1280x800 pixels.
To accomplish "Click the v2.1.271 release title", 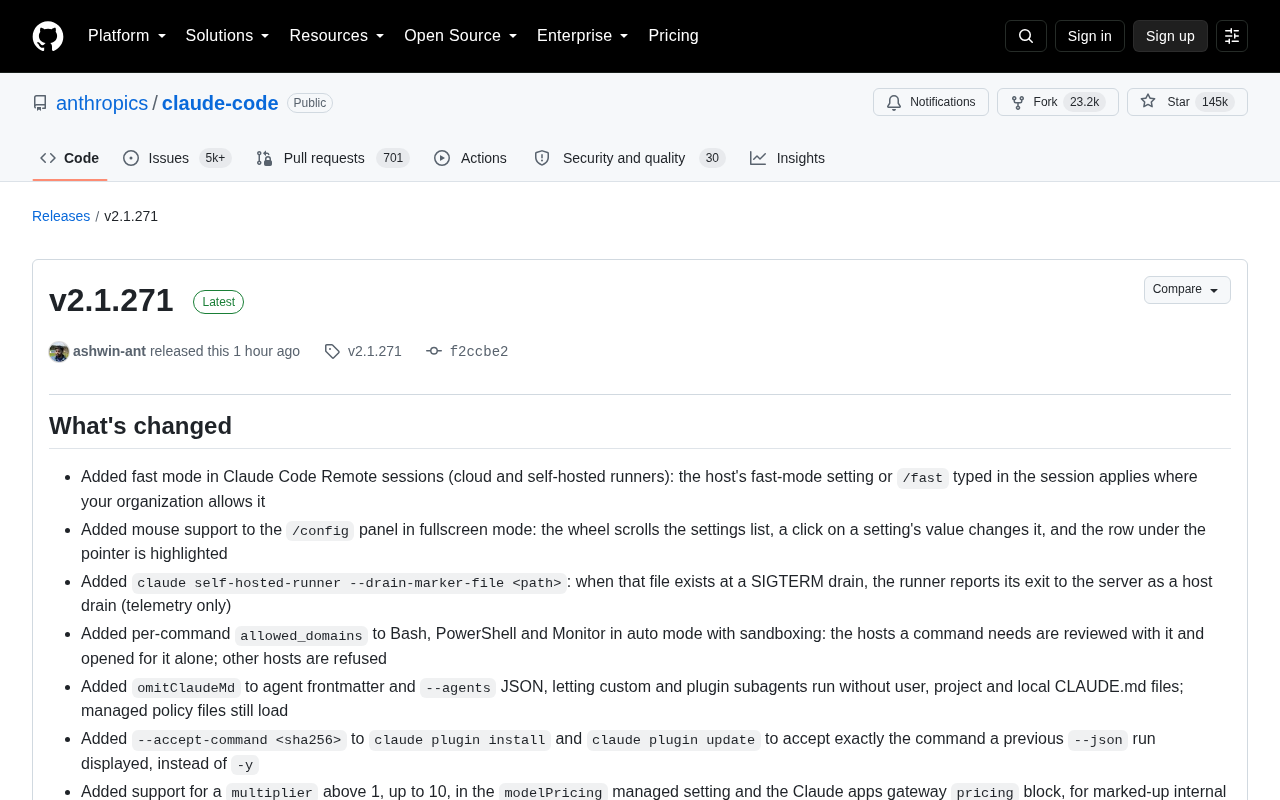I will pos(111,300).
